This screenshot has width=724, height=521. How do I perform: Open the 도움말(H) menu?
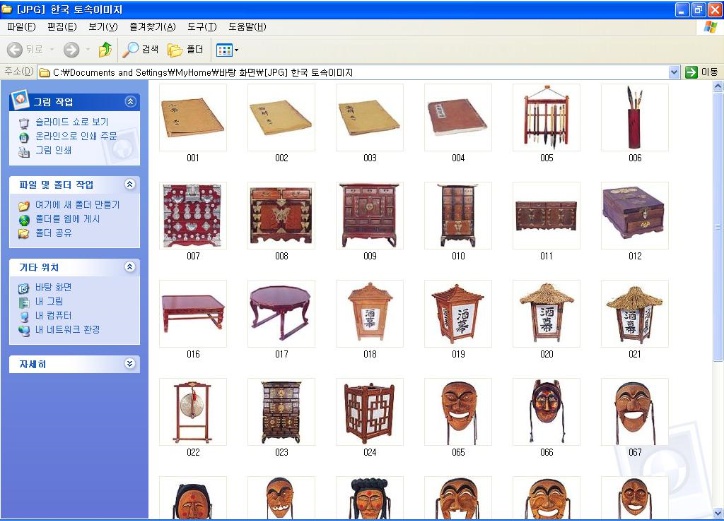tap(247, 27)
